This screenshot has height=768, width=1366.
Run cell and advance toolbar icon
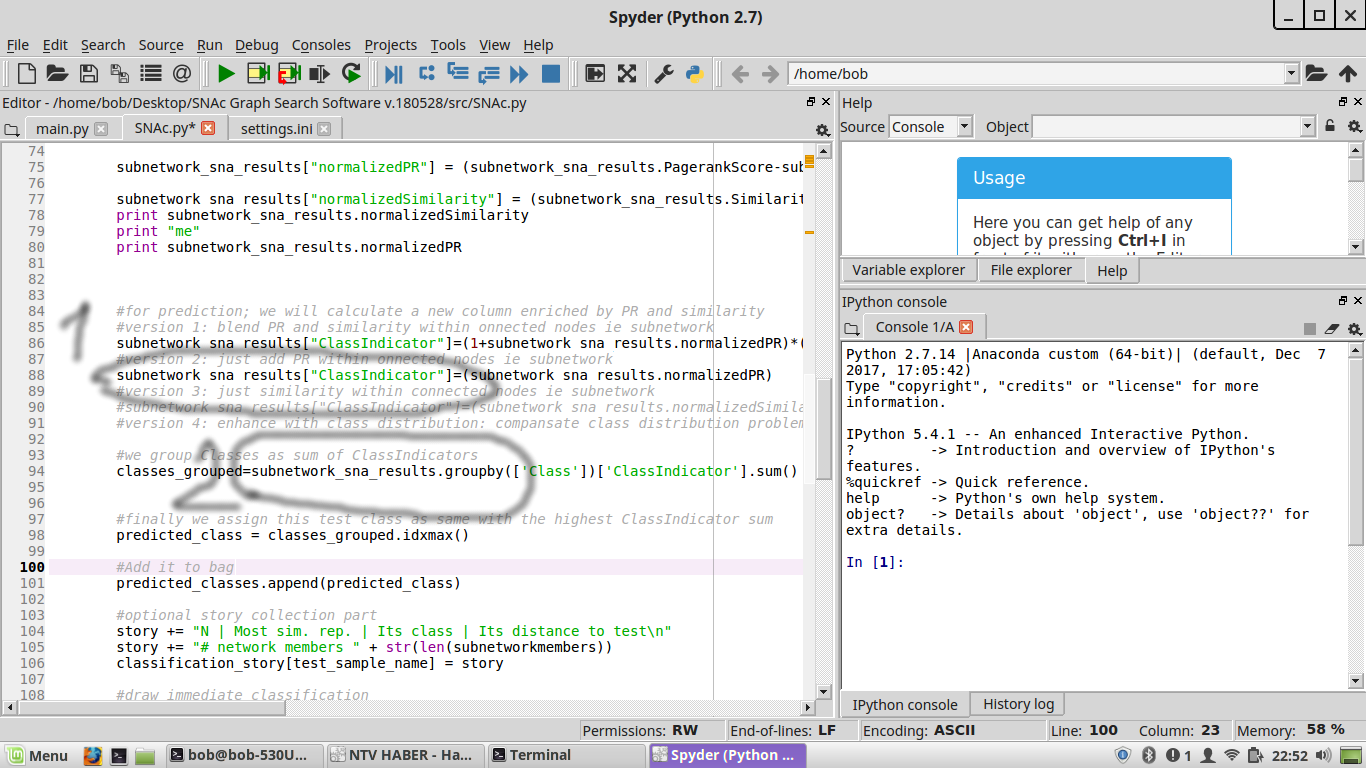tap(289, 73)
